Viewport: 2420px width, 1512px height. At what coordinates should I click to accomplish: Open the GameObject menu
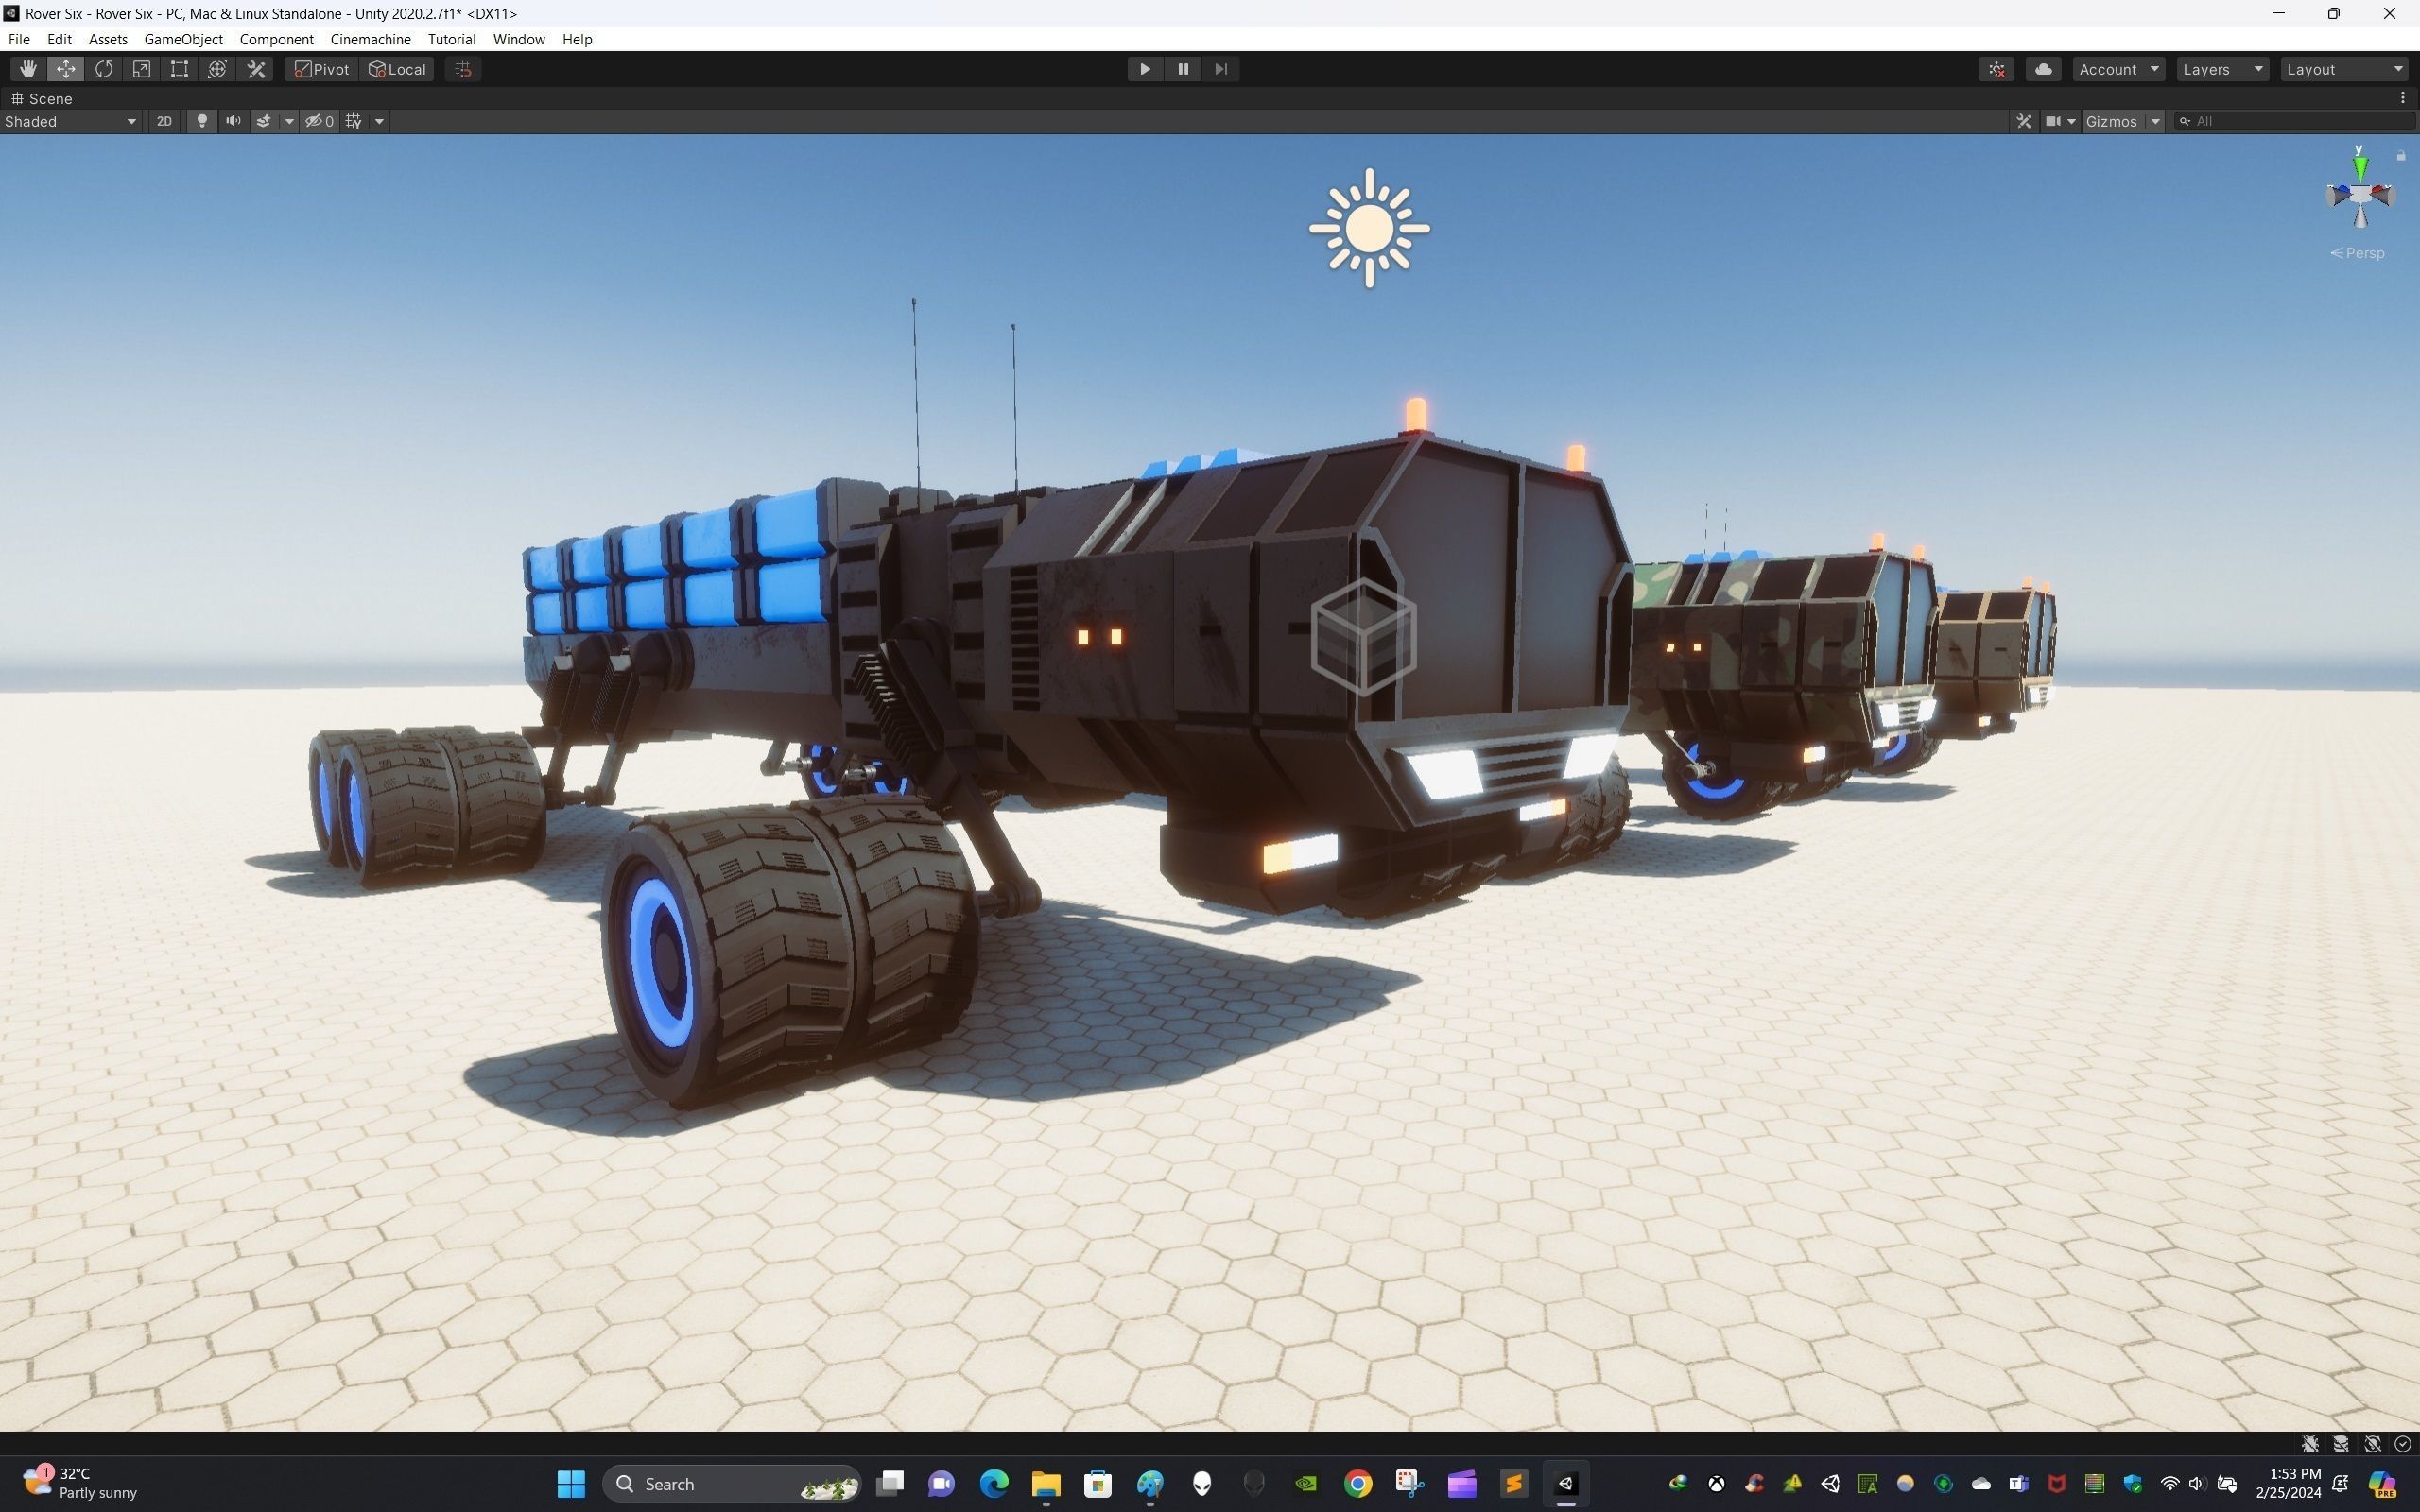[183, 39]
